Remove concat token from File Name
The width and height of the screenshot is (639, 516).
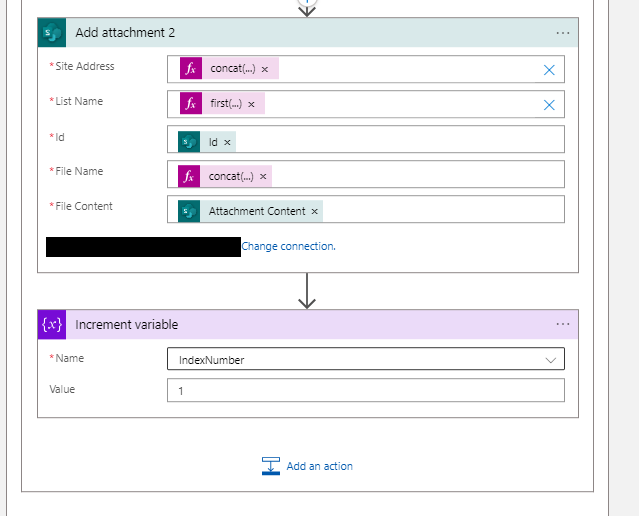[x=263, y=176]
